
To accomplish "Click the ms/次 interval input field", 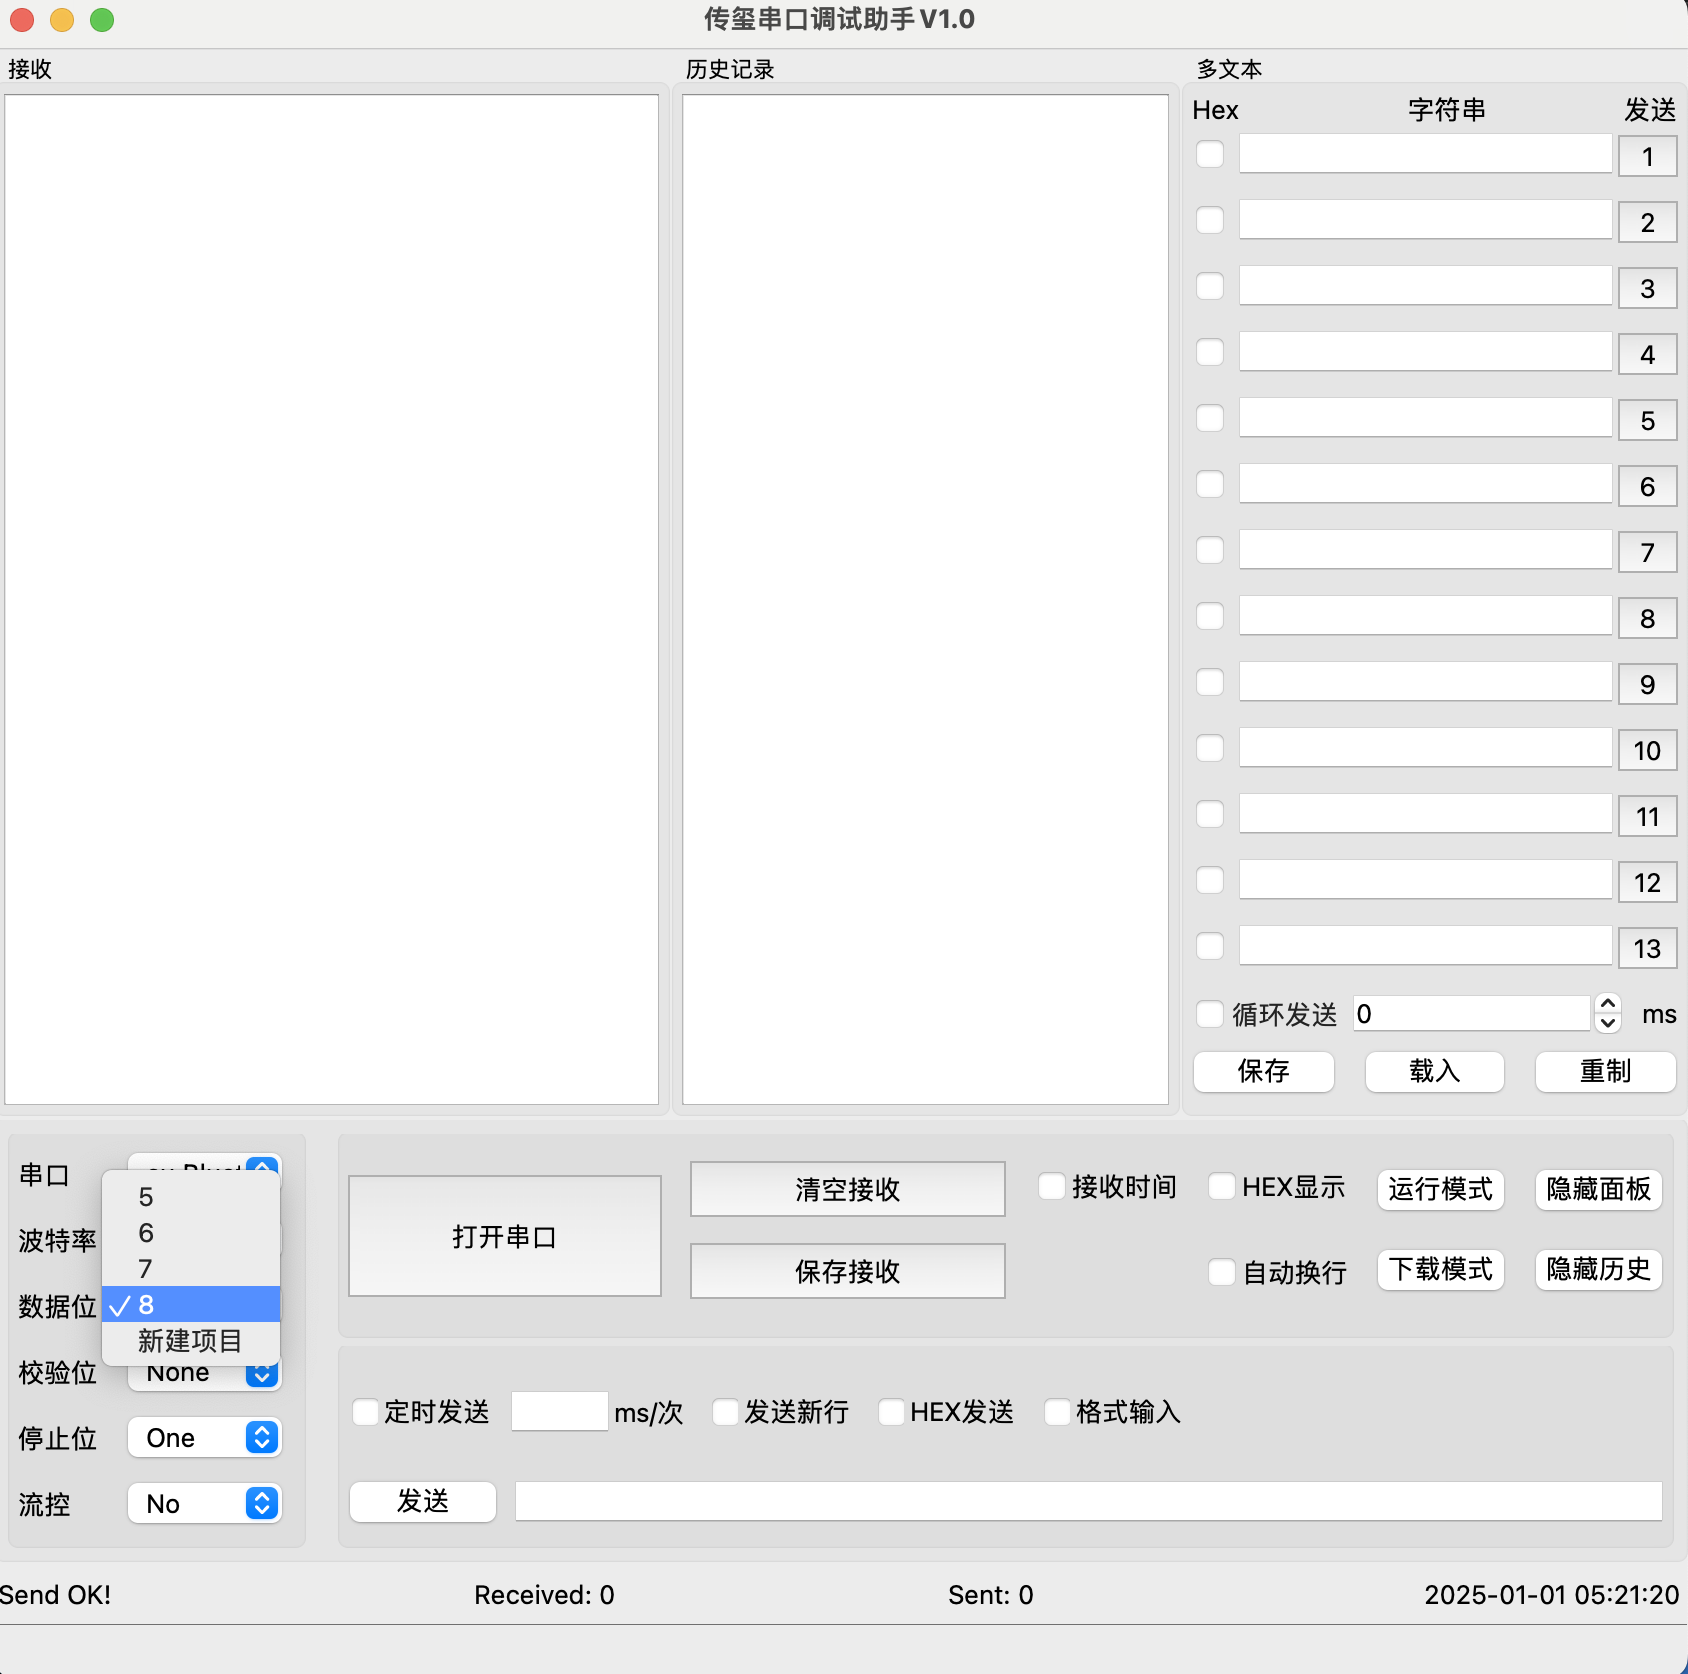I will [x=559, y=1412].
